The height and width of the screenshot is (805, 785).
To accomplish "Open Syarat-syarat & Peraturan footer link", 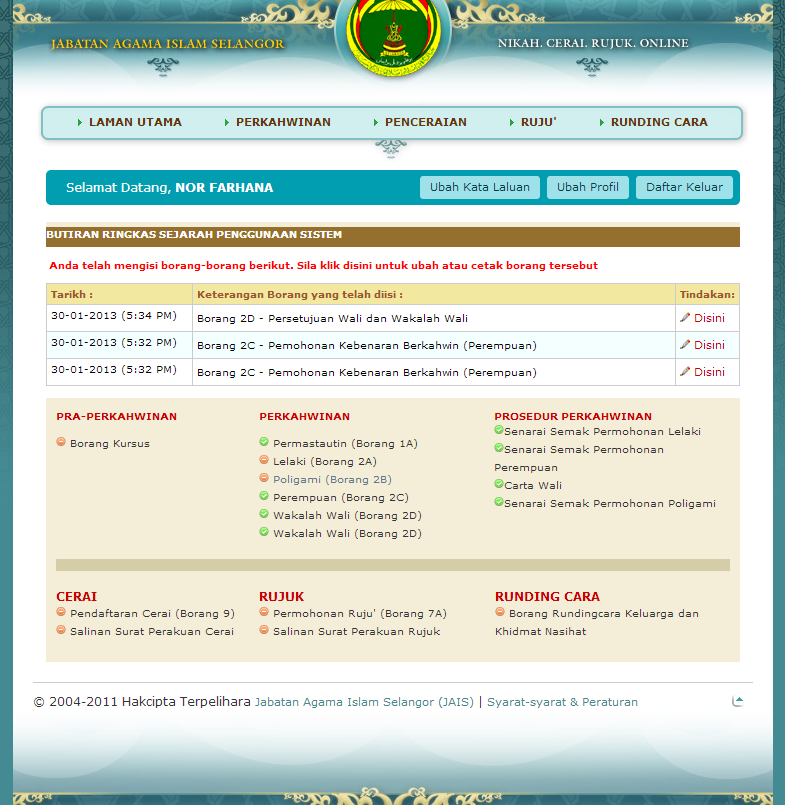I will [562, 702].
